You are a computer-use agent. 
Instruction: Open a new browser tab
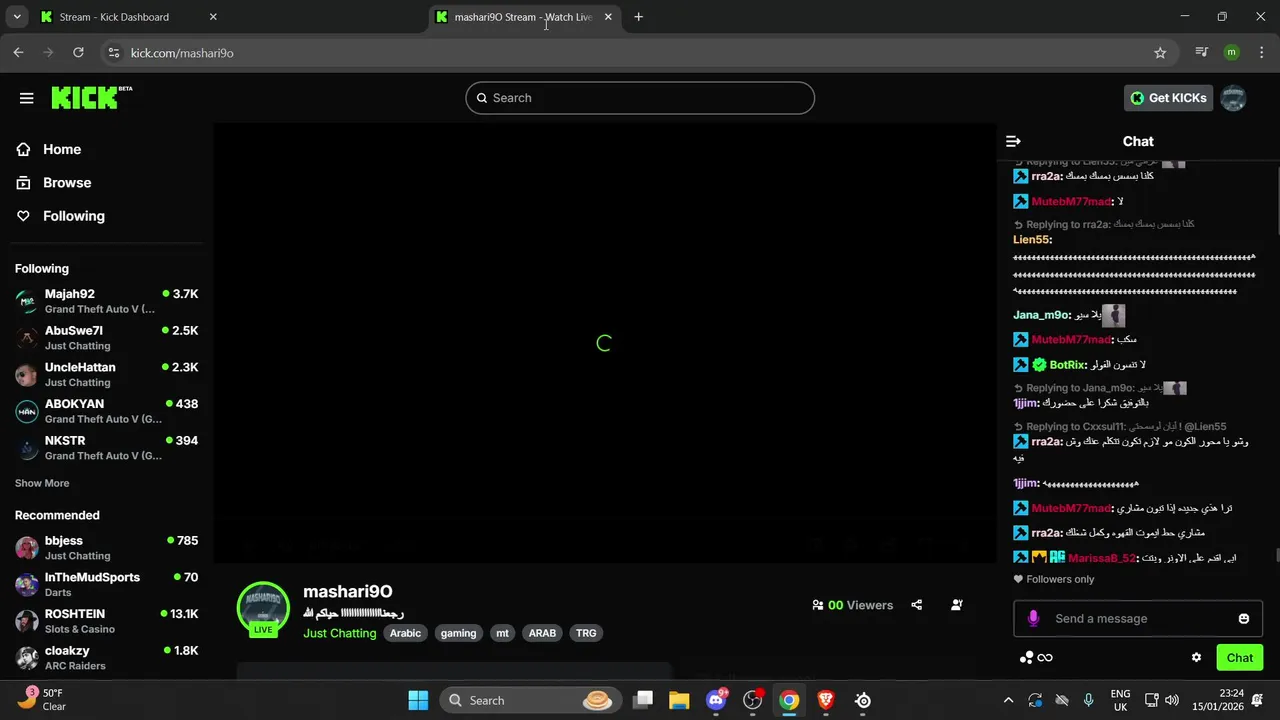tap(639, 17)
